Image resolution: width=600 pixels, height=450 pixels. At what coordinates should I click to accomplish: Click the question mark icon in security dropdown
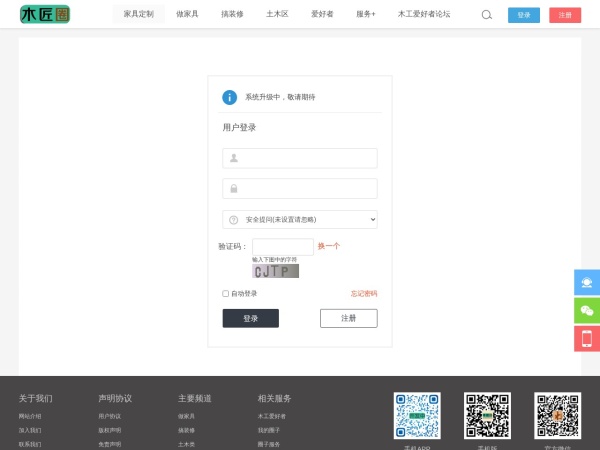click(x=233, y=220)
